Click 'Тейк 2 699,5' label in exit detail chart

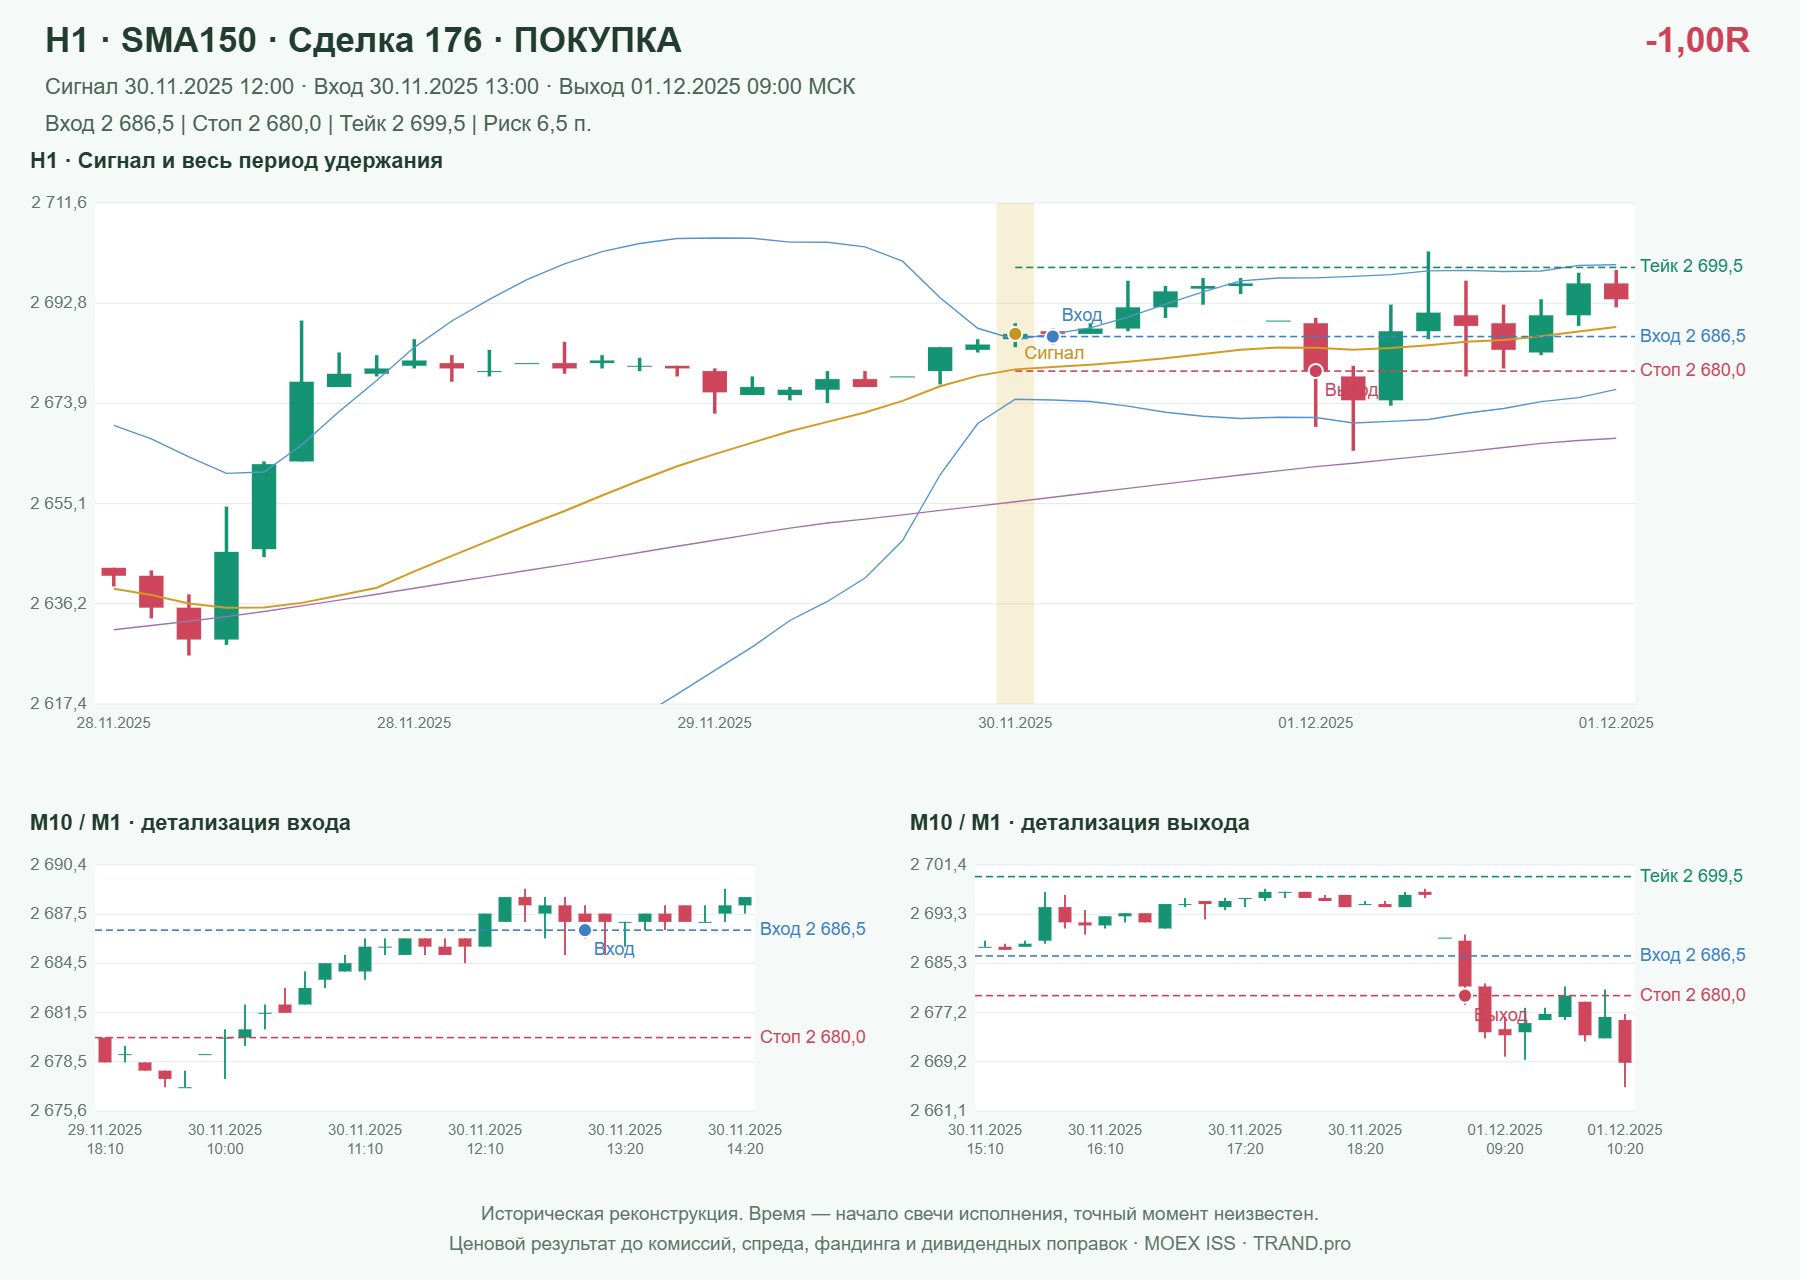(1691, 876)
